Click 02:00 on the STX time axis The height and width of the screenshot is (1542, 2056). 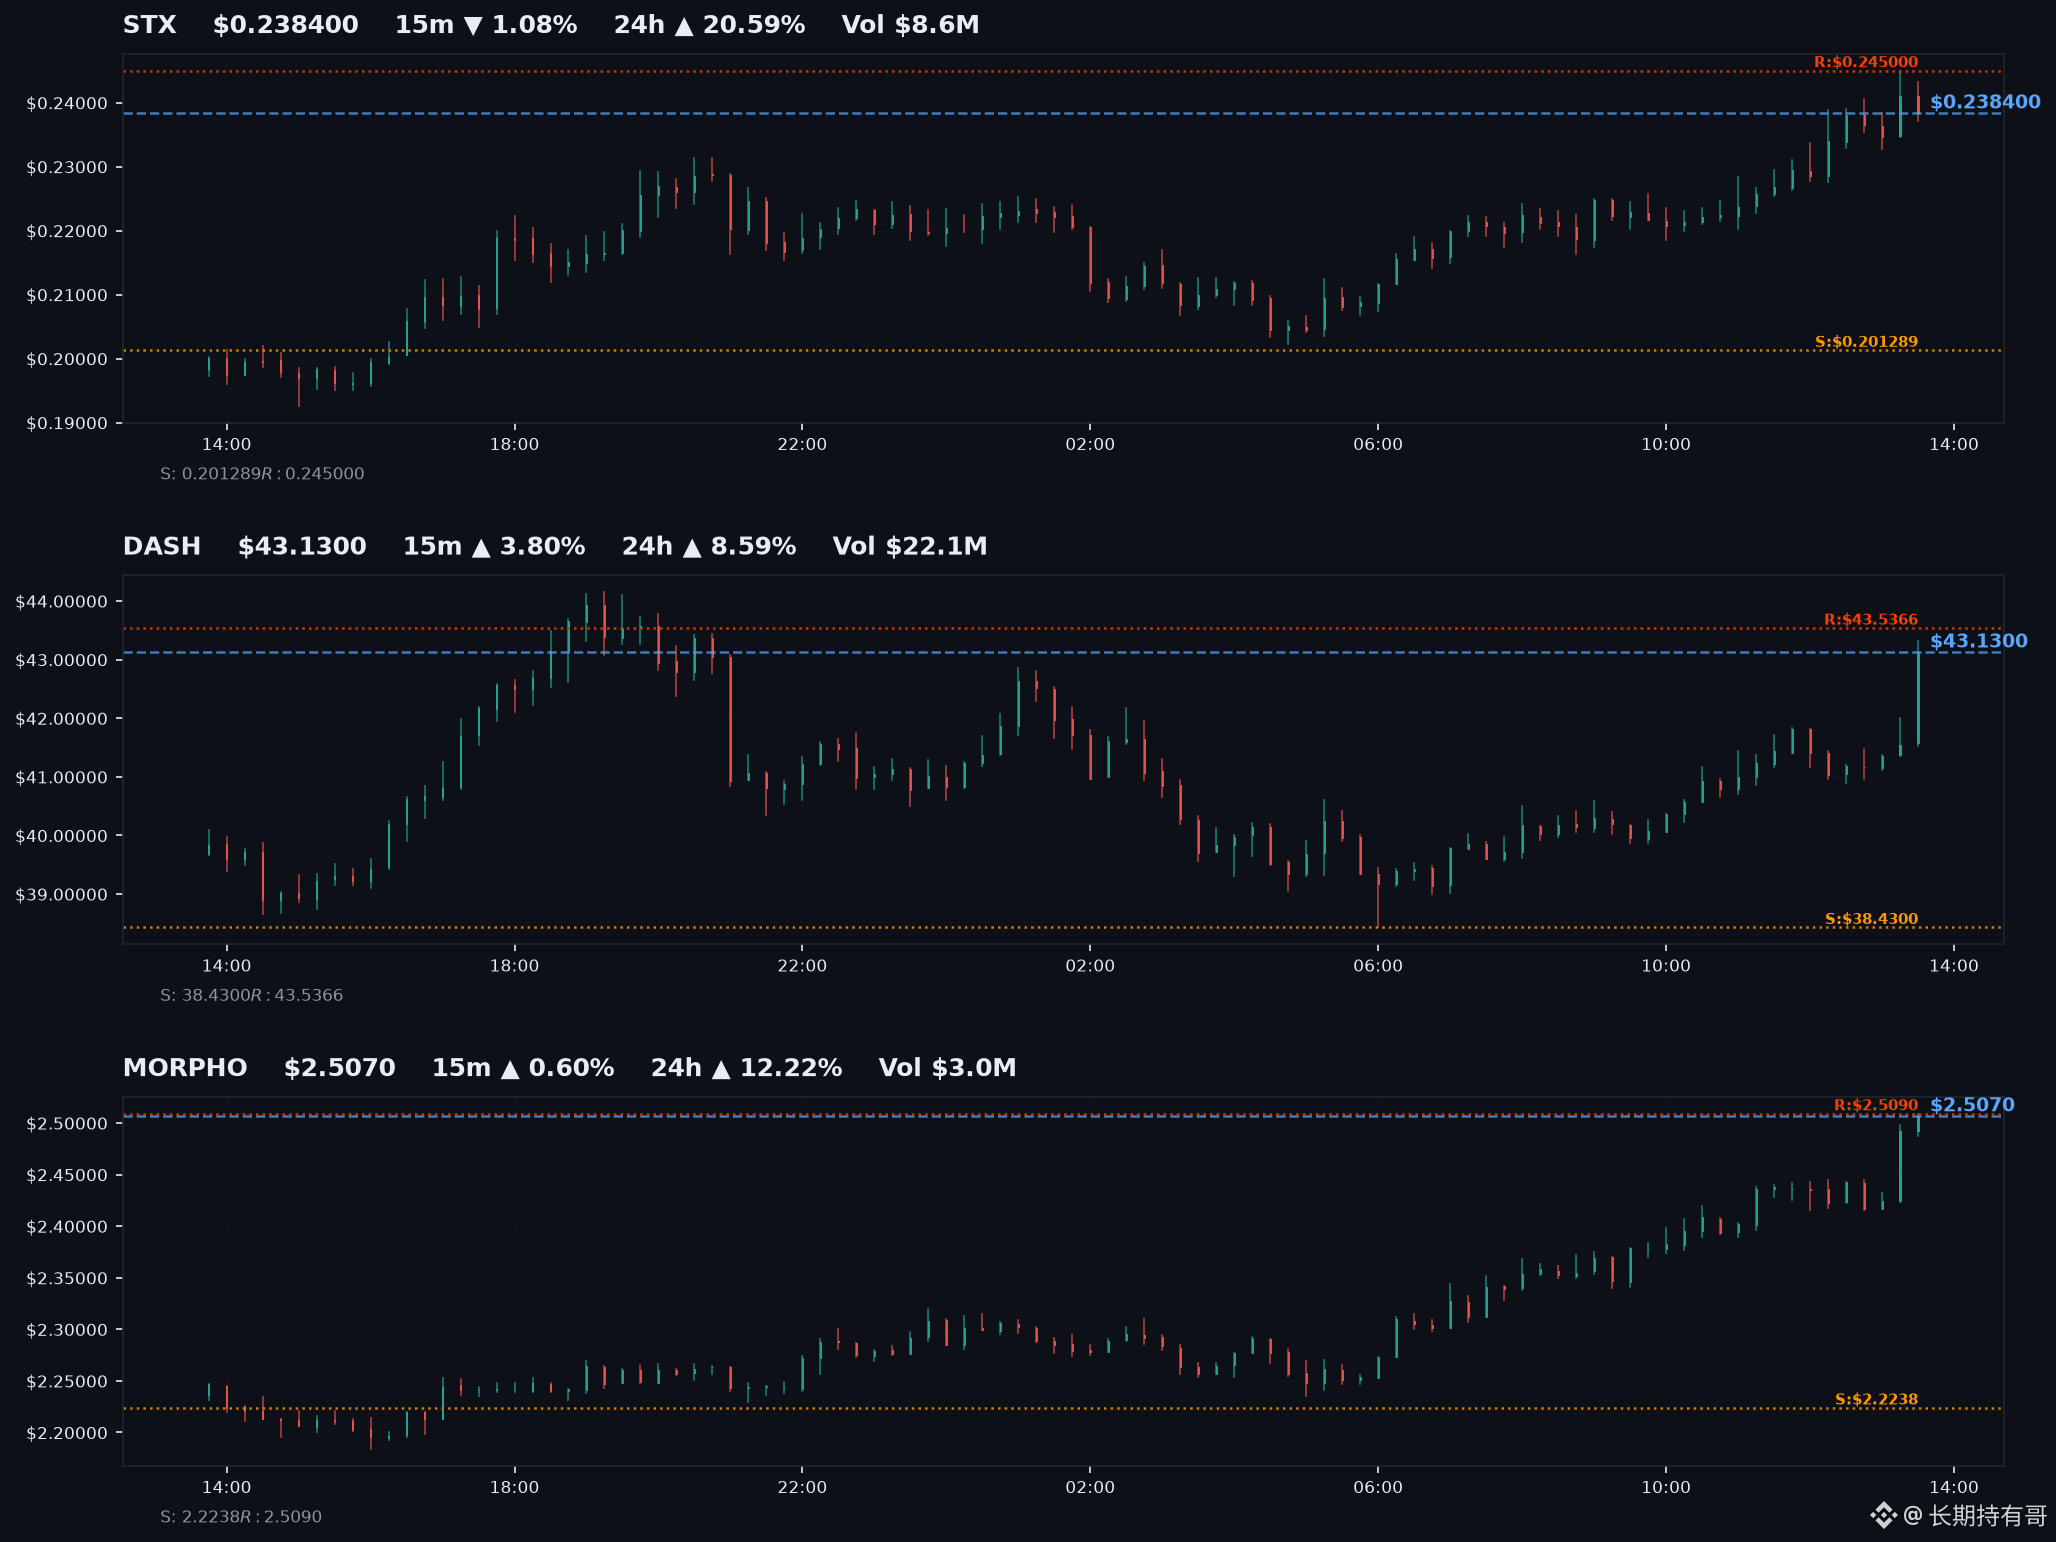click(x=1090, y=445)
